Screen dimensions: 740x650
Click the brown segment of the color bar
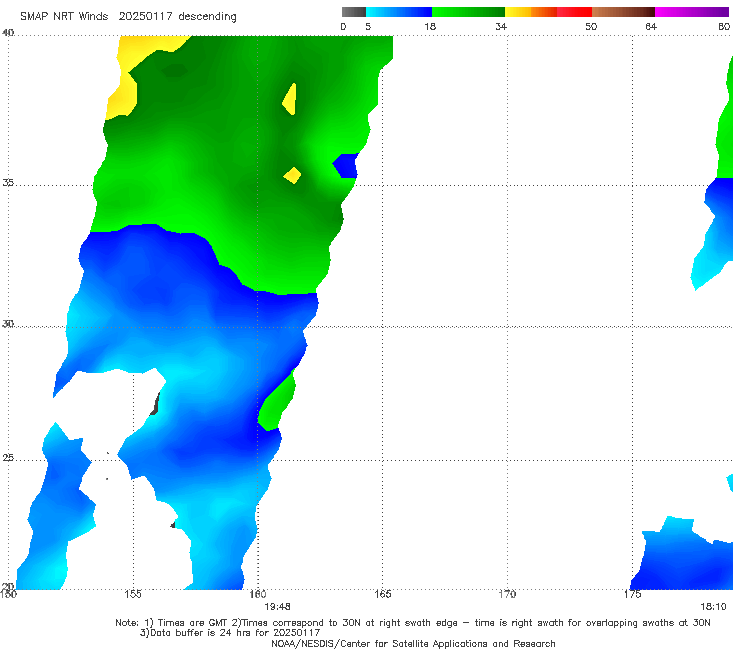(623, 12)
